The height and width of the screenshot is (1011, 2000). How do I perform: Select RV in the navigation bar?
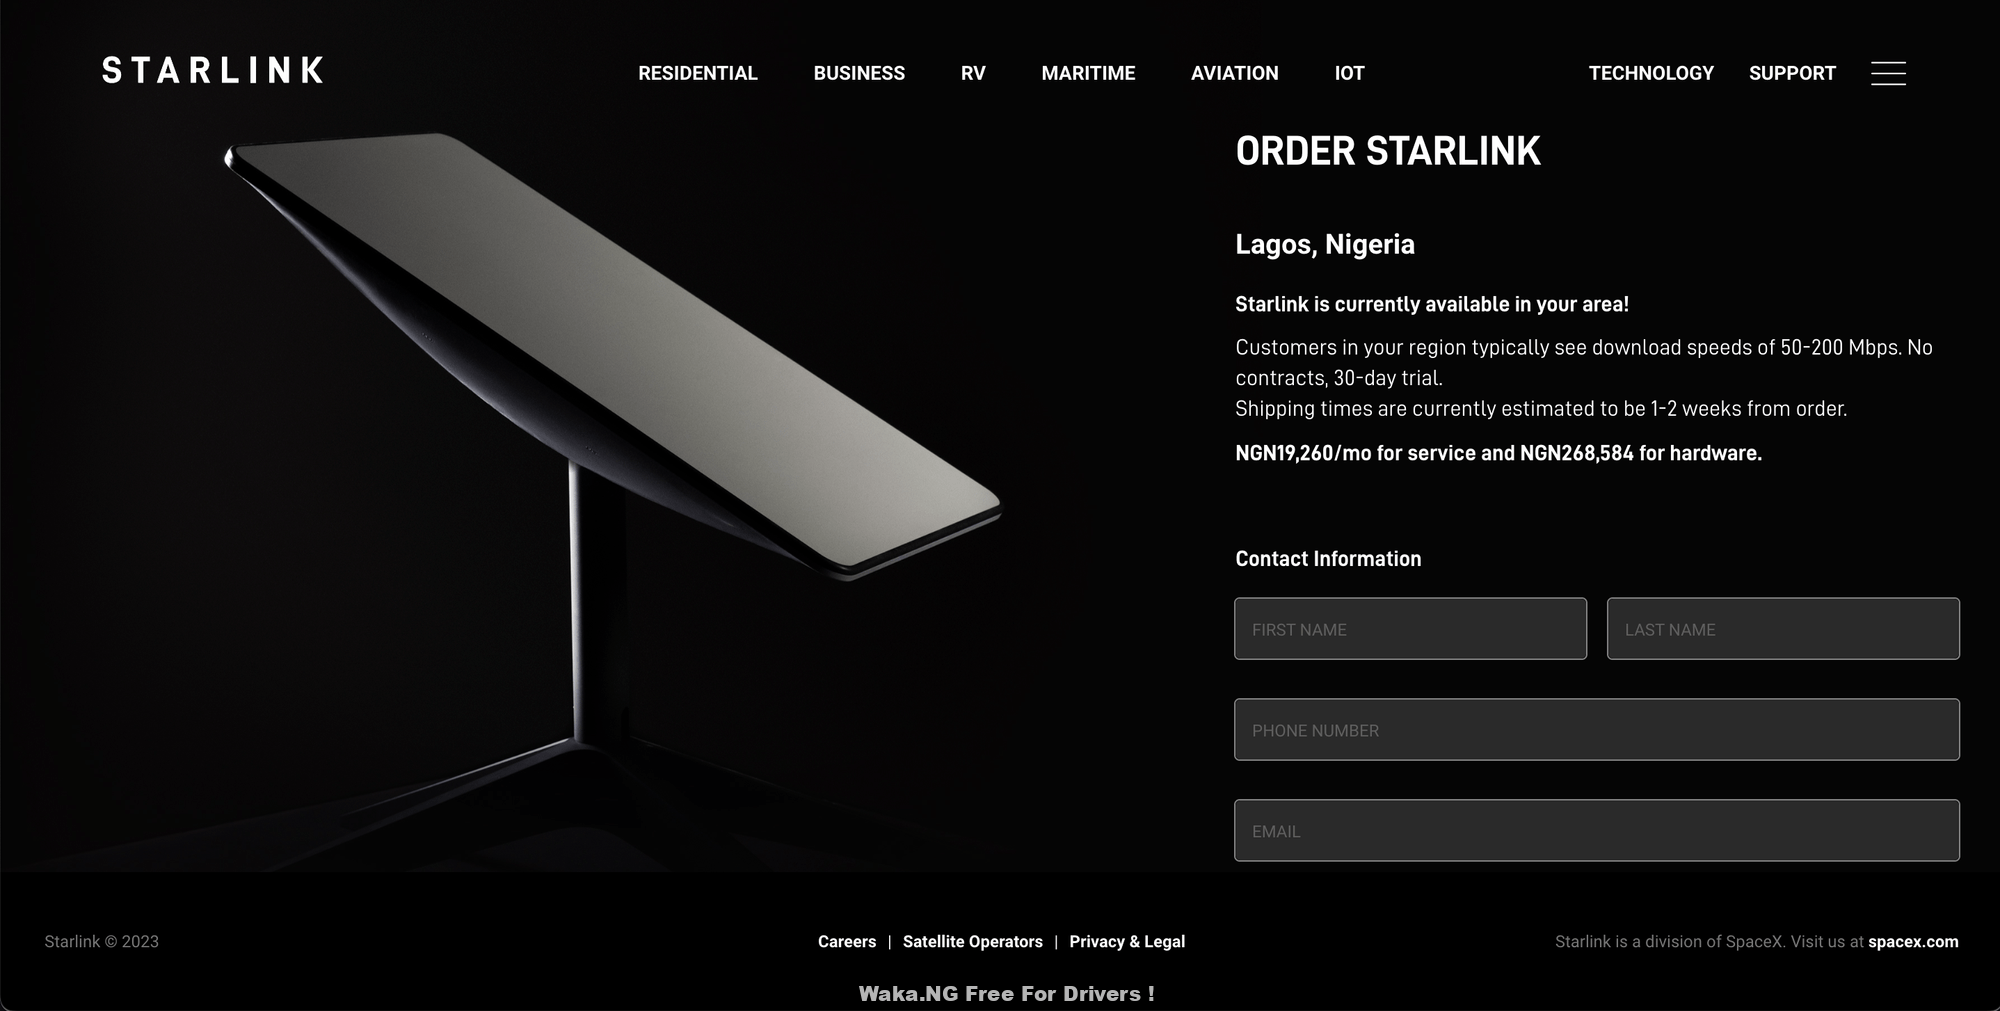pyautogui.click(x=973, y=73)
